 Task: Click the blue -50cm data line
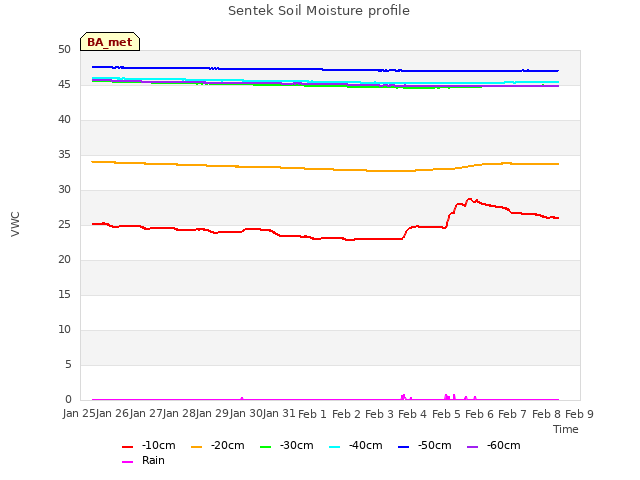325,70
